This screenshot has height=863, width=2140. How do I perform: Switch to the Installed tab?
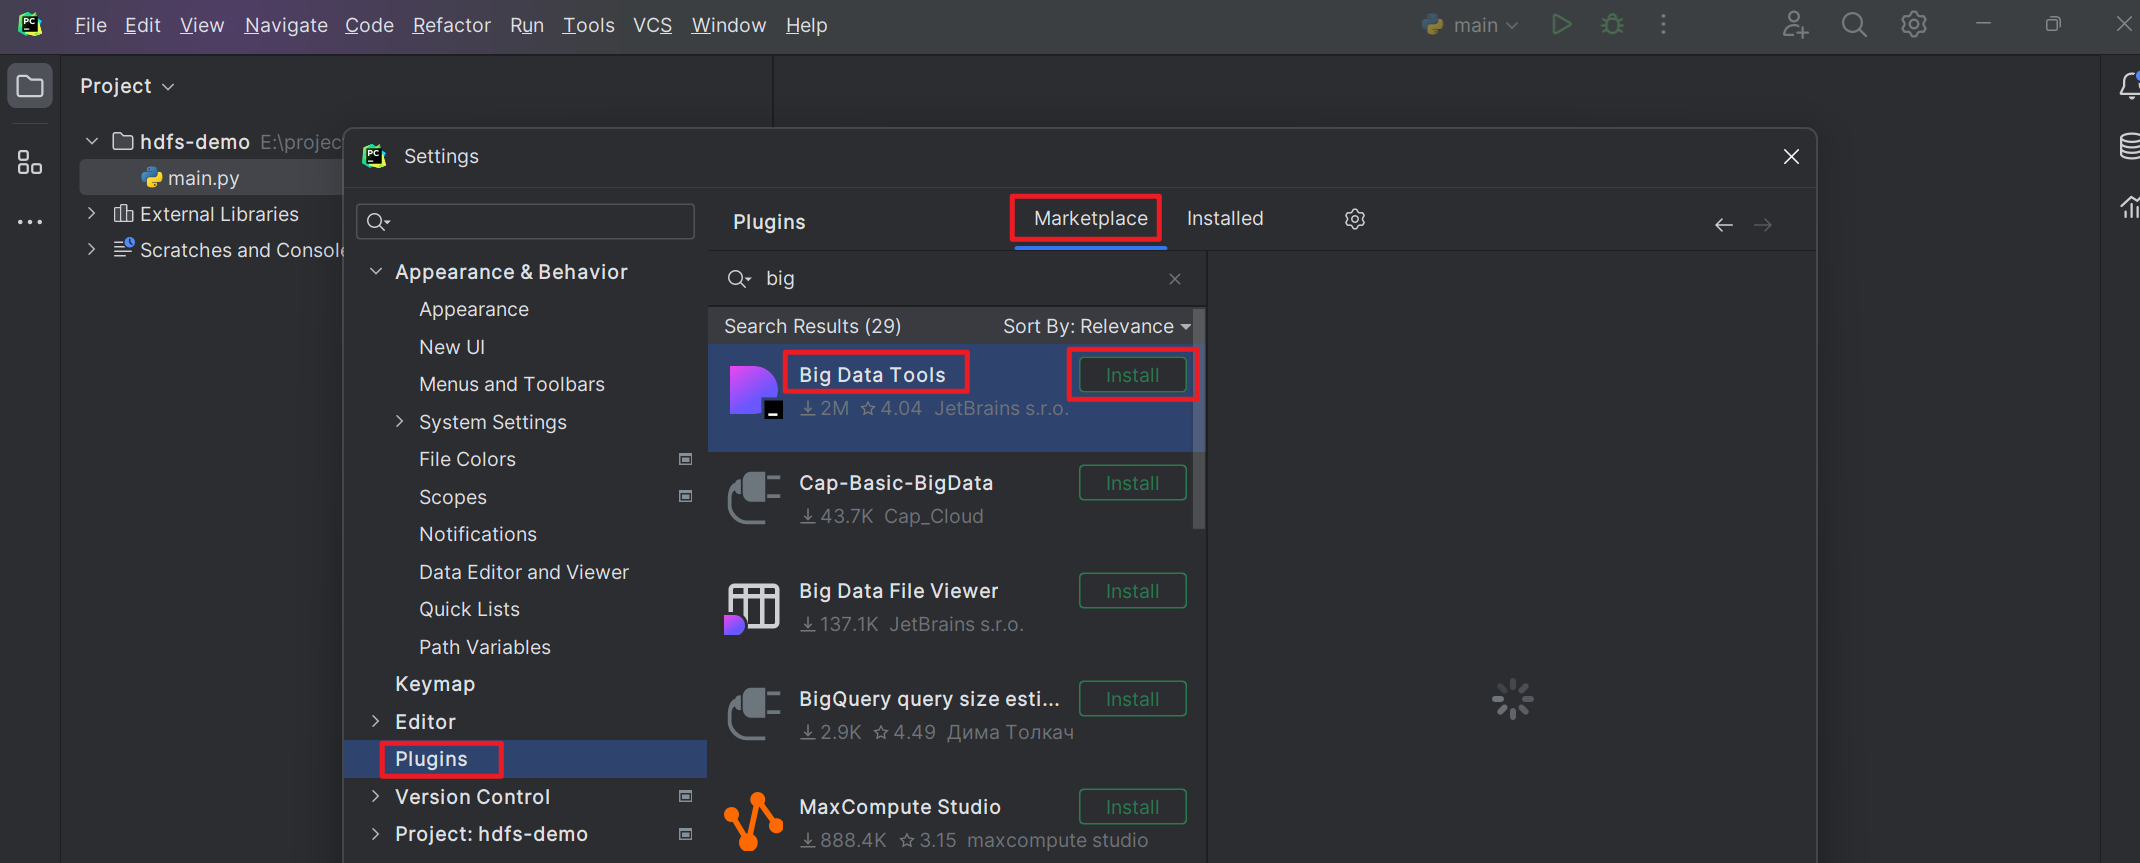point(1225,218)
